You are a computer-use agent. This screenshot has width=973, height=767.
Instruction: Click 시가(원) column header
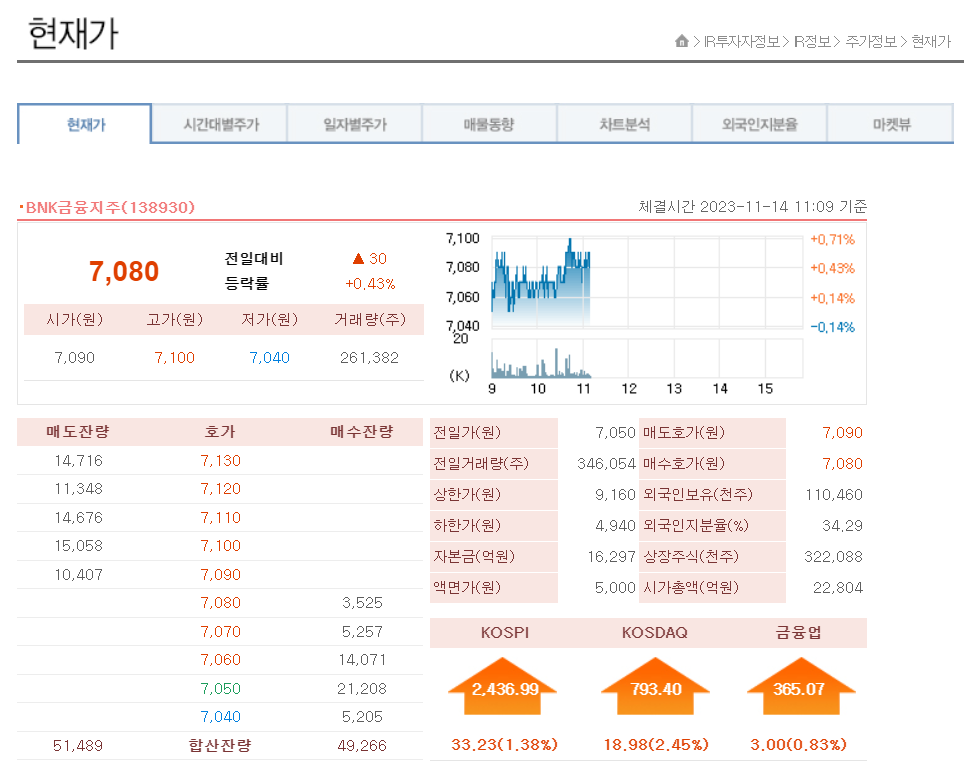pos(74,319)
